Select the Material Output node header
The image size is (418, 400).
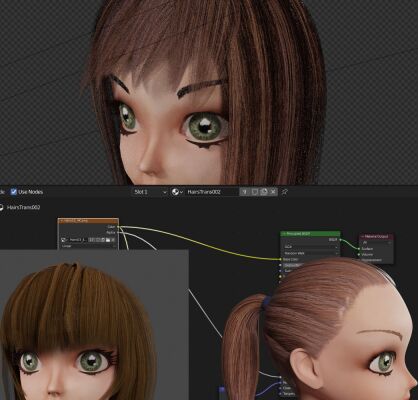click(x=376, y=236)
